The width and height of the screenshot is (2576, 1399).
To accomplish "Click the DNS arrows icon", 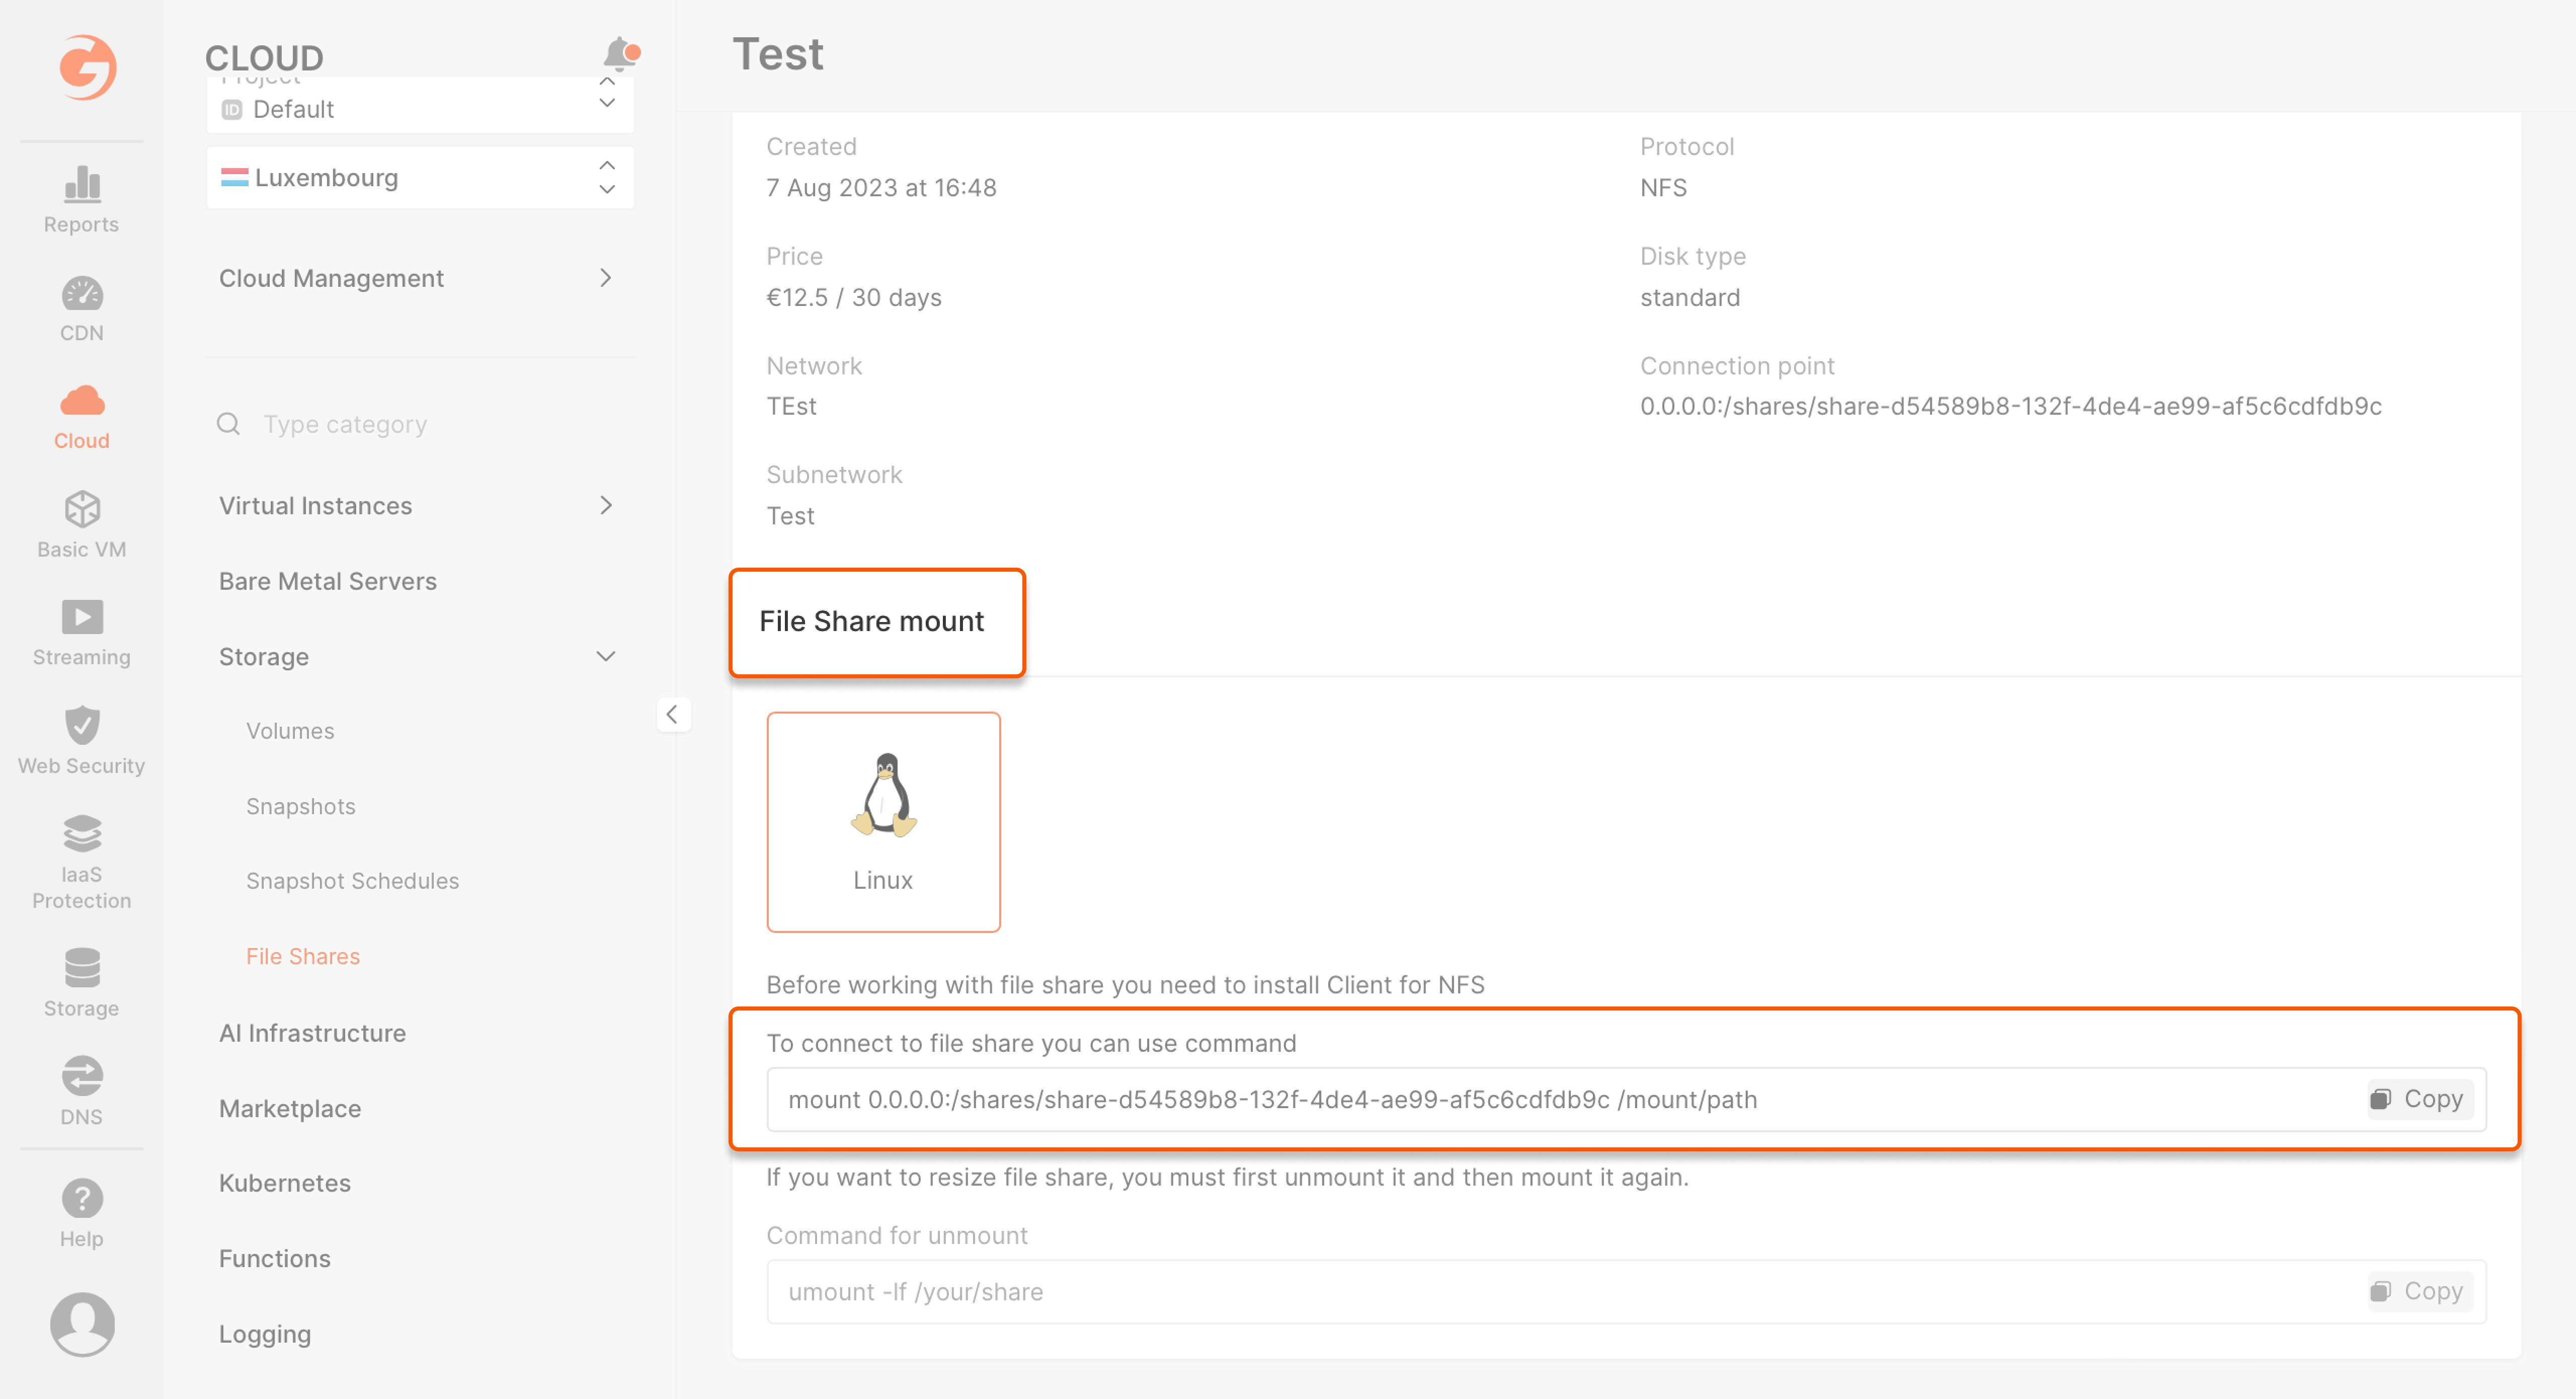I will click(x=81, y=1076).
